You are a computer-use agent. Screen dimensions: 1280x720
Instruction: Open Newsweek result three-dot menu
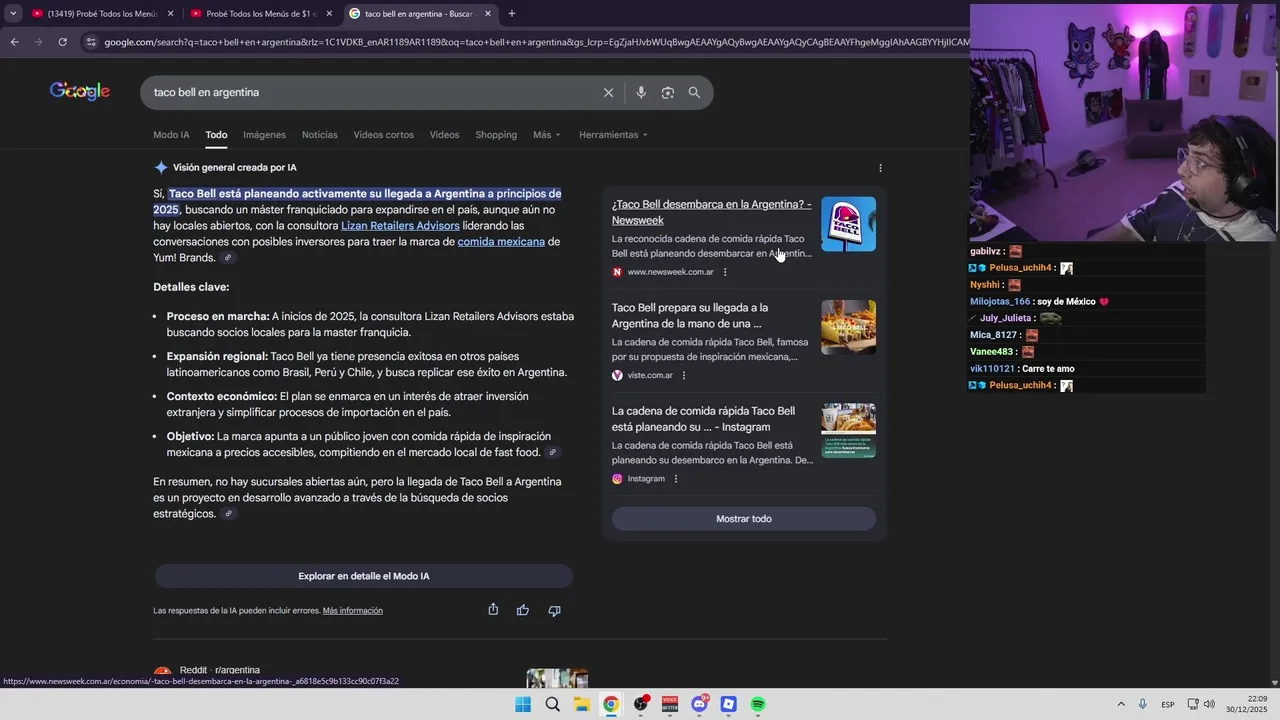click(x=725, y=272)
